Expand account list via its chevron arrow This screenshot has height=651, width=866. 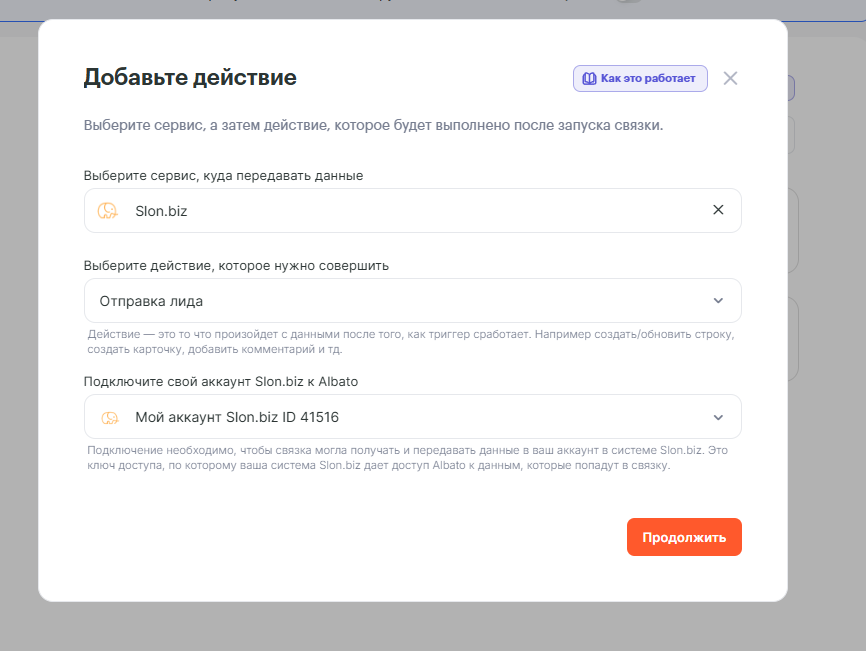click(x=717, y=417)
